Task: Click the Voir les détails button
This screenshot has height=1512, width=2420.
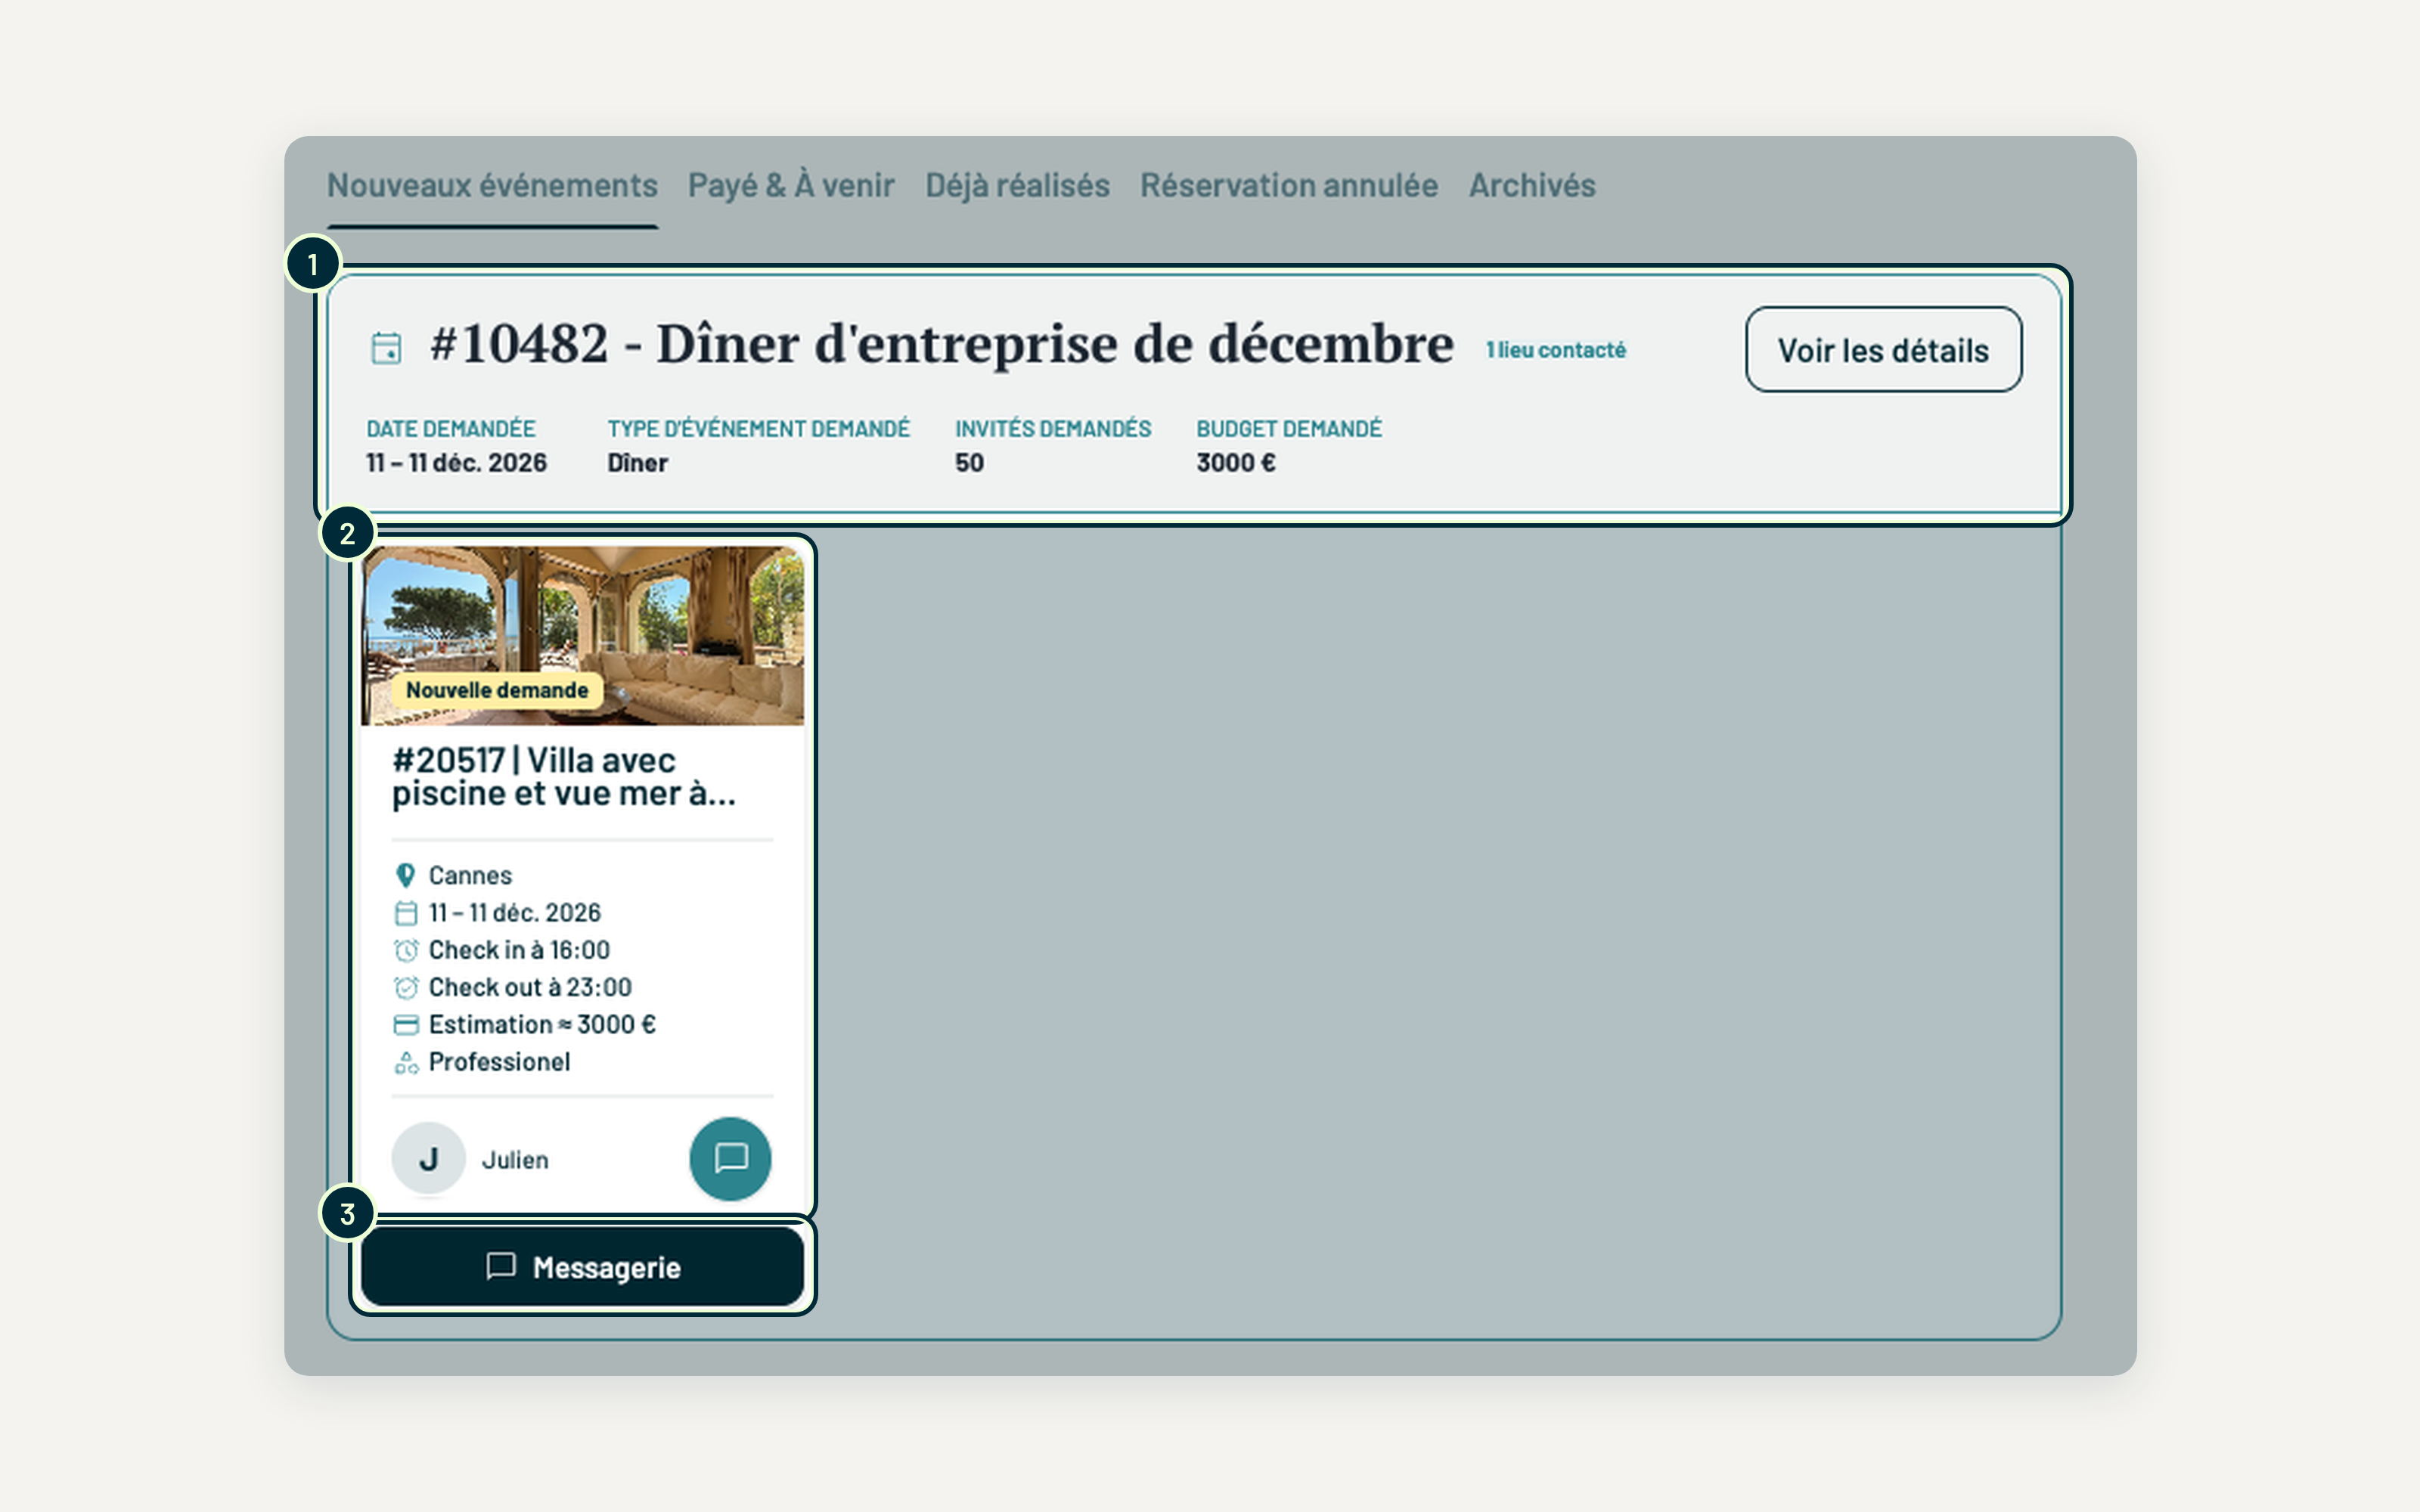Action: click(x=1883, y=350)
